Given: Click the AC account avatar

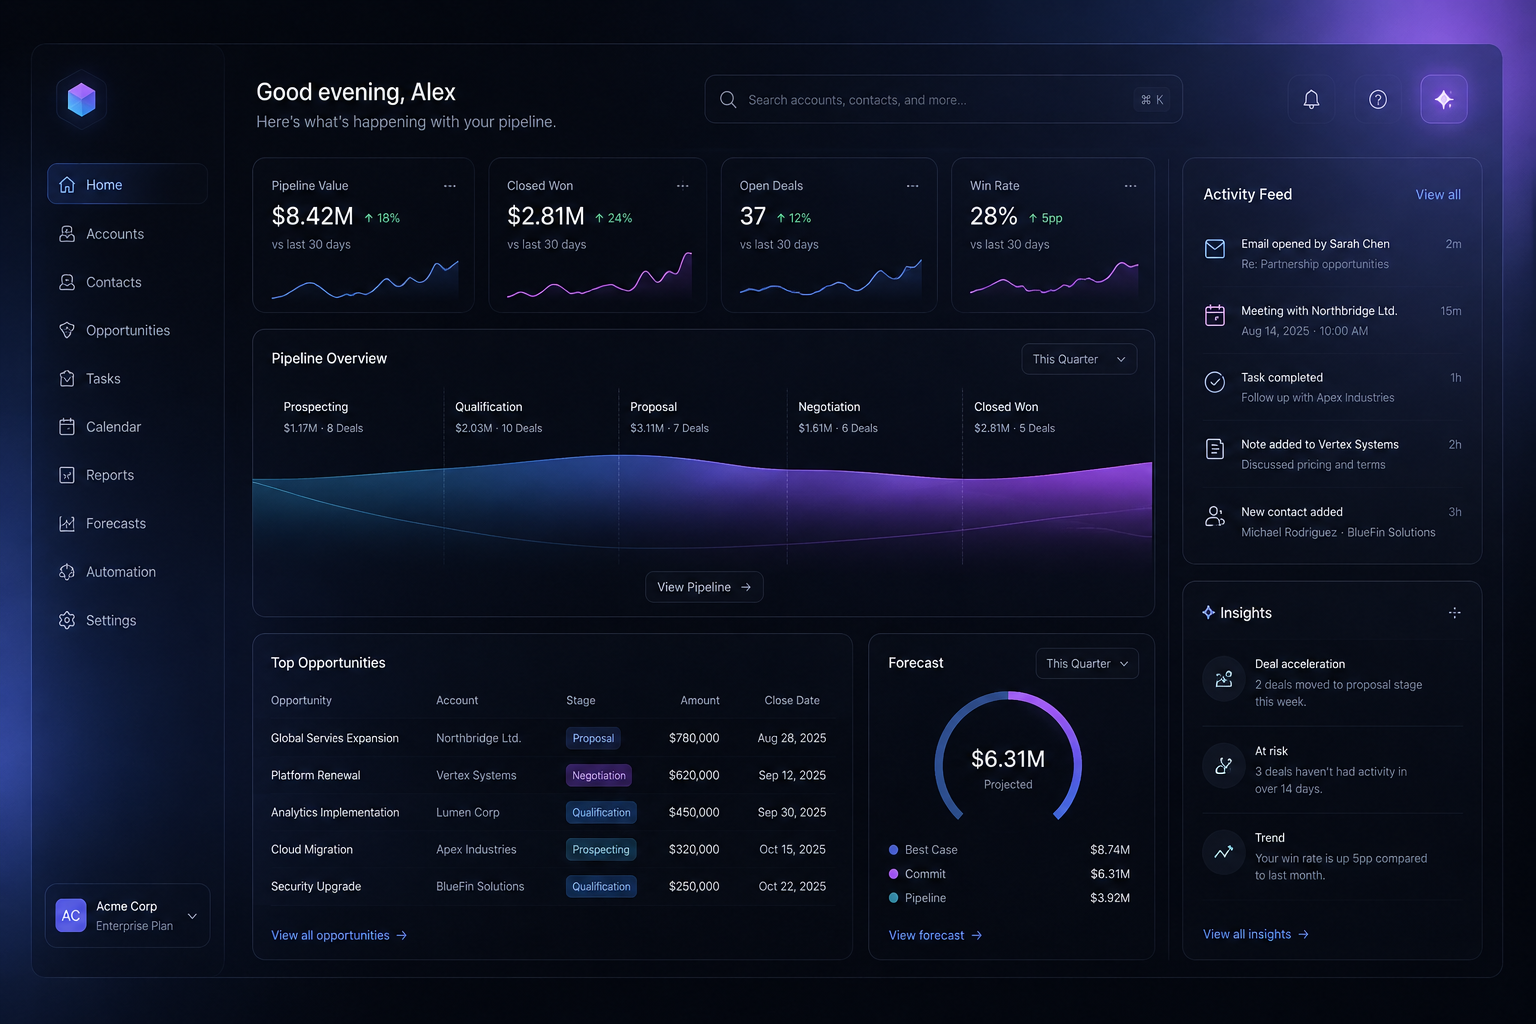Looking at the screenshot, I should [x=71, y=915].
